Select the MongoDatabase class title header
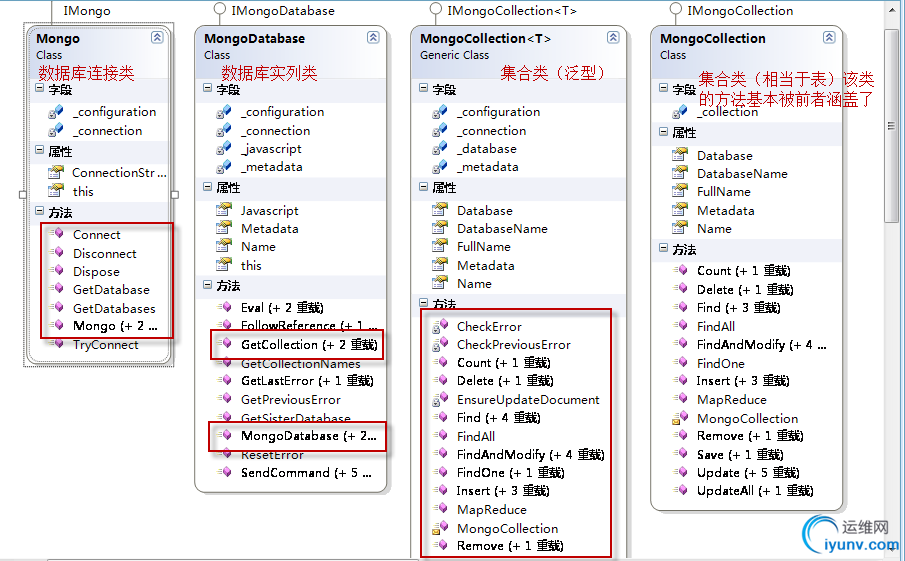 pos(255,39)
